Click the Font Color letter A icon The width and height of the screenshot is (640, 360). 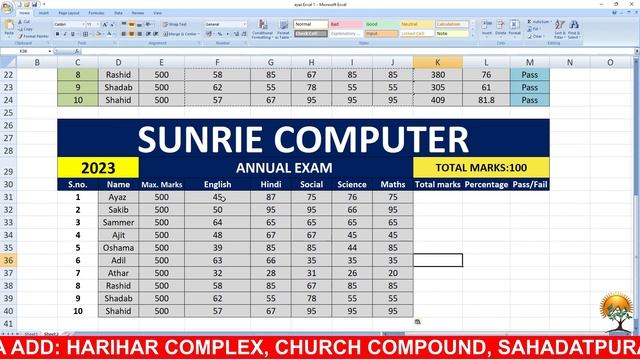(109, 34)
